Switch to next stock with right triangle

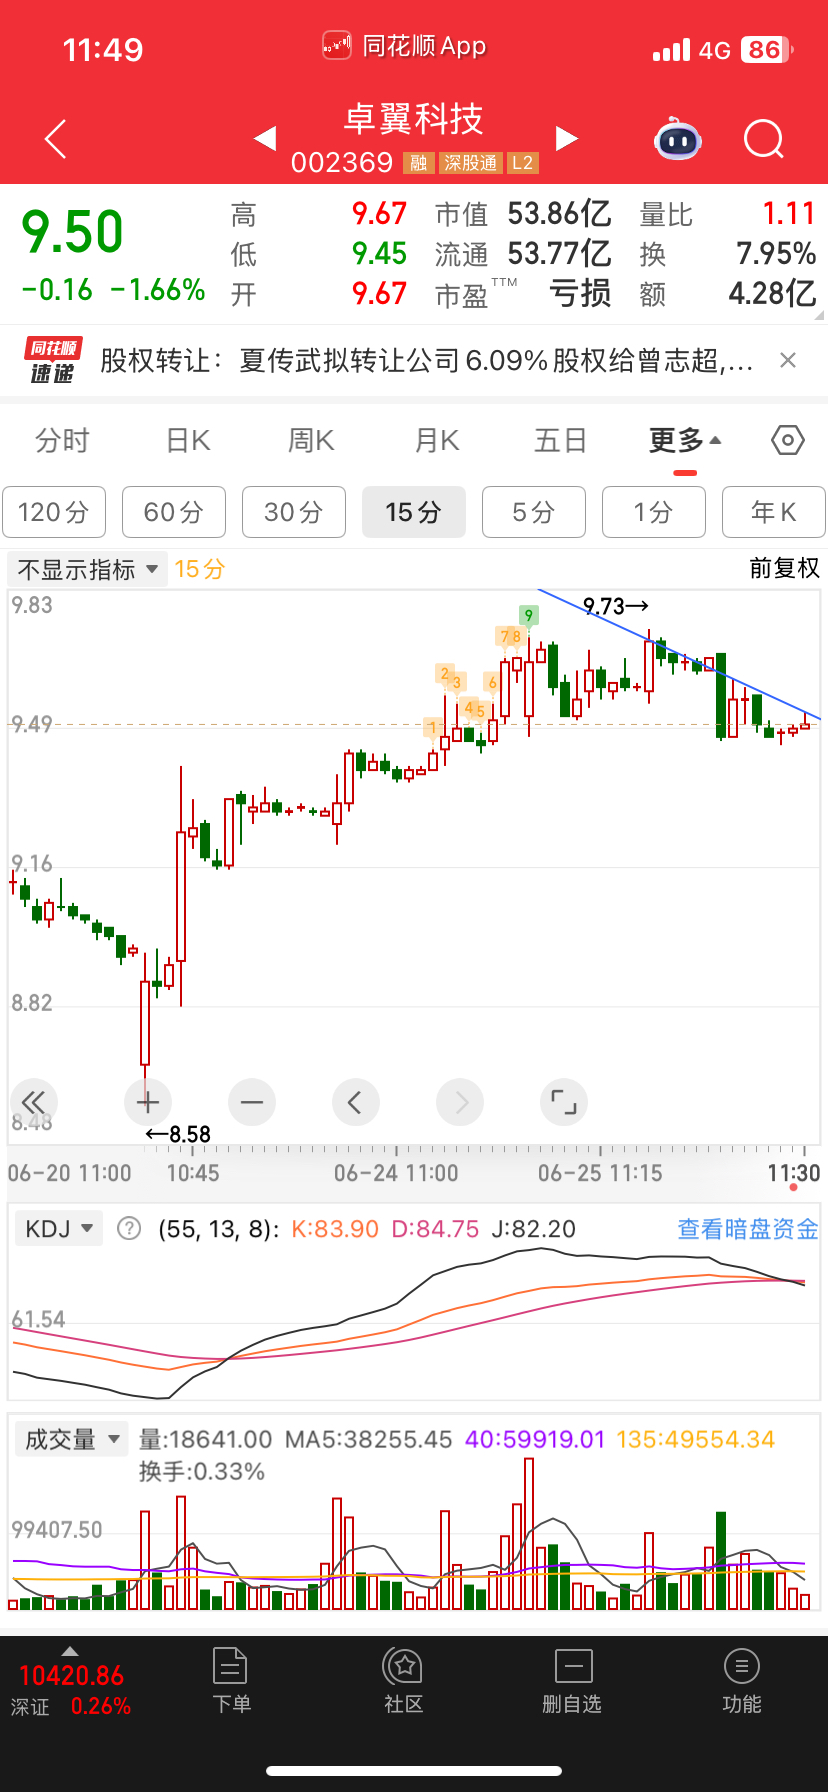pyautogui.click(x=567, y=138)
